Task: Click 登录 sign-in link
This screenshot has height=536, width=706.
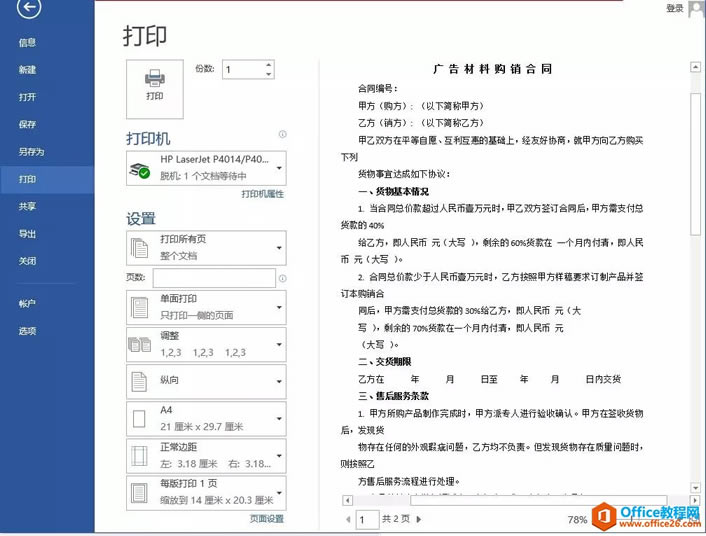Action: click(674, 8)
